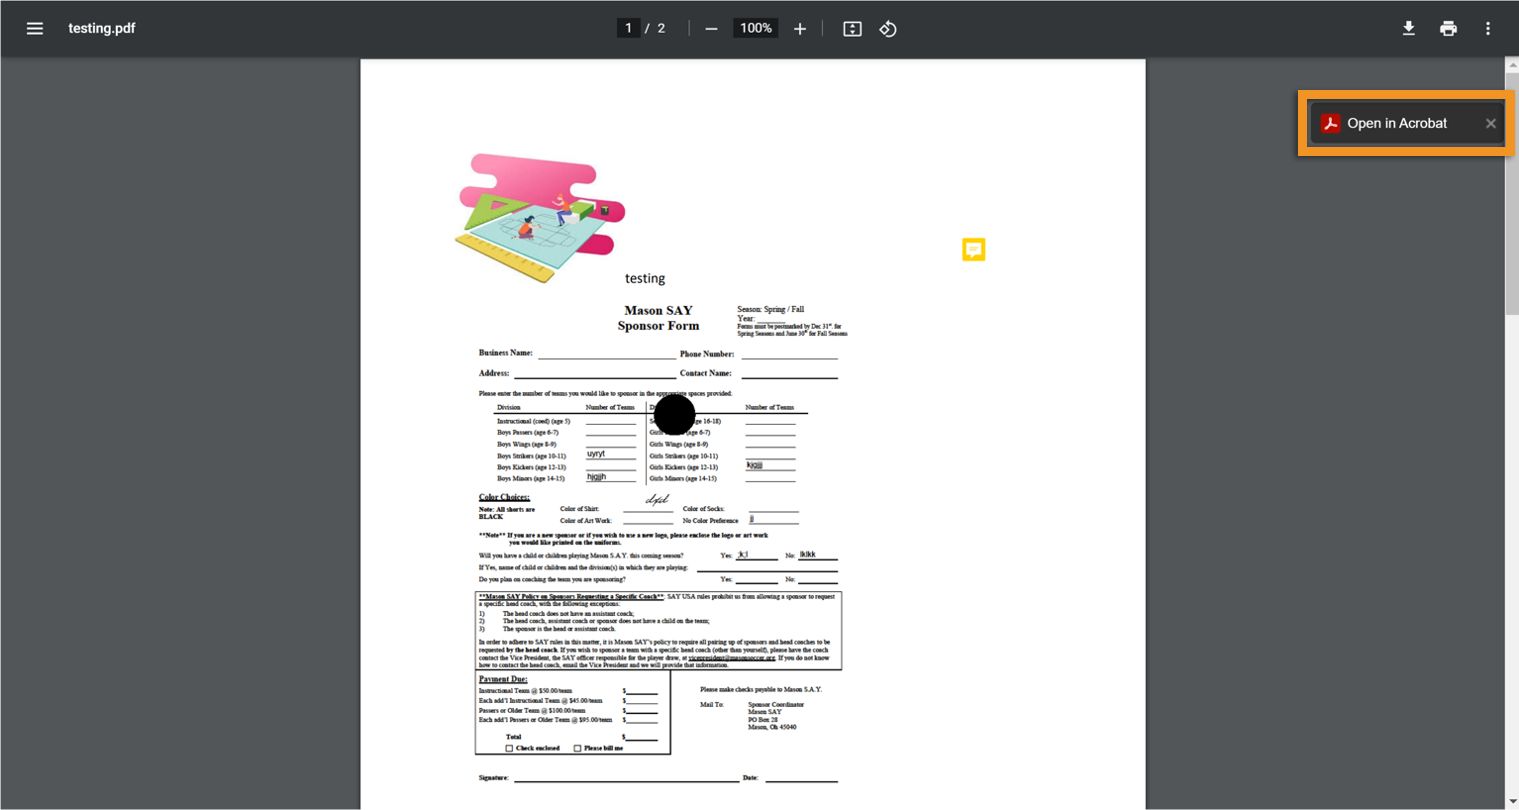Toggle the fit-to-page view
Screen dimensions: 1519x810
click(851, 28)
